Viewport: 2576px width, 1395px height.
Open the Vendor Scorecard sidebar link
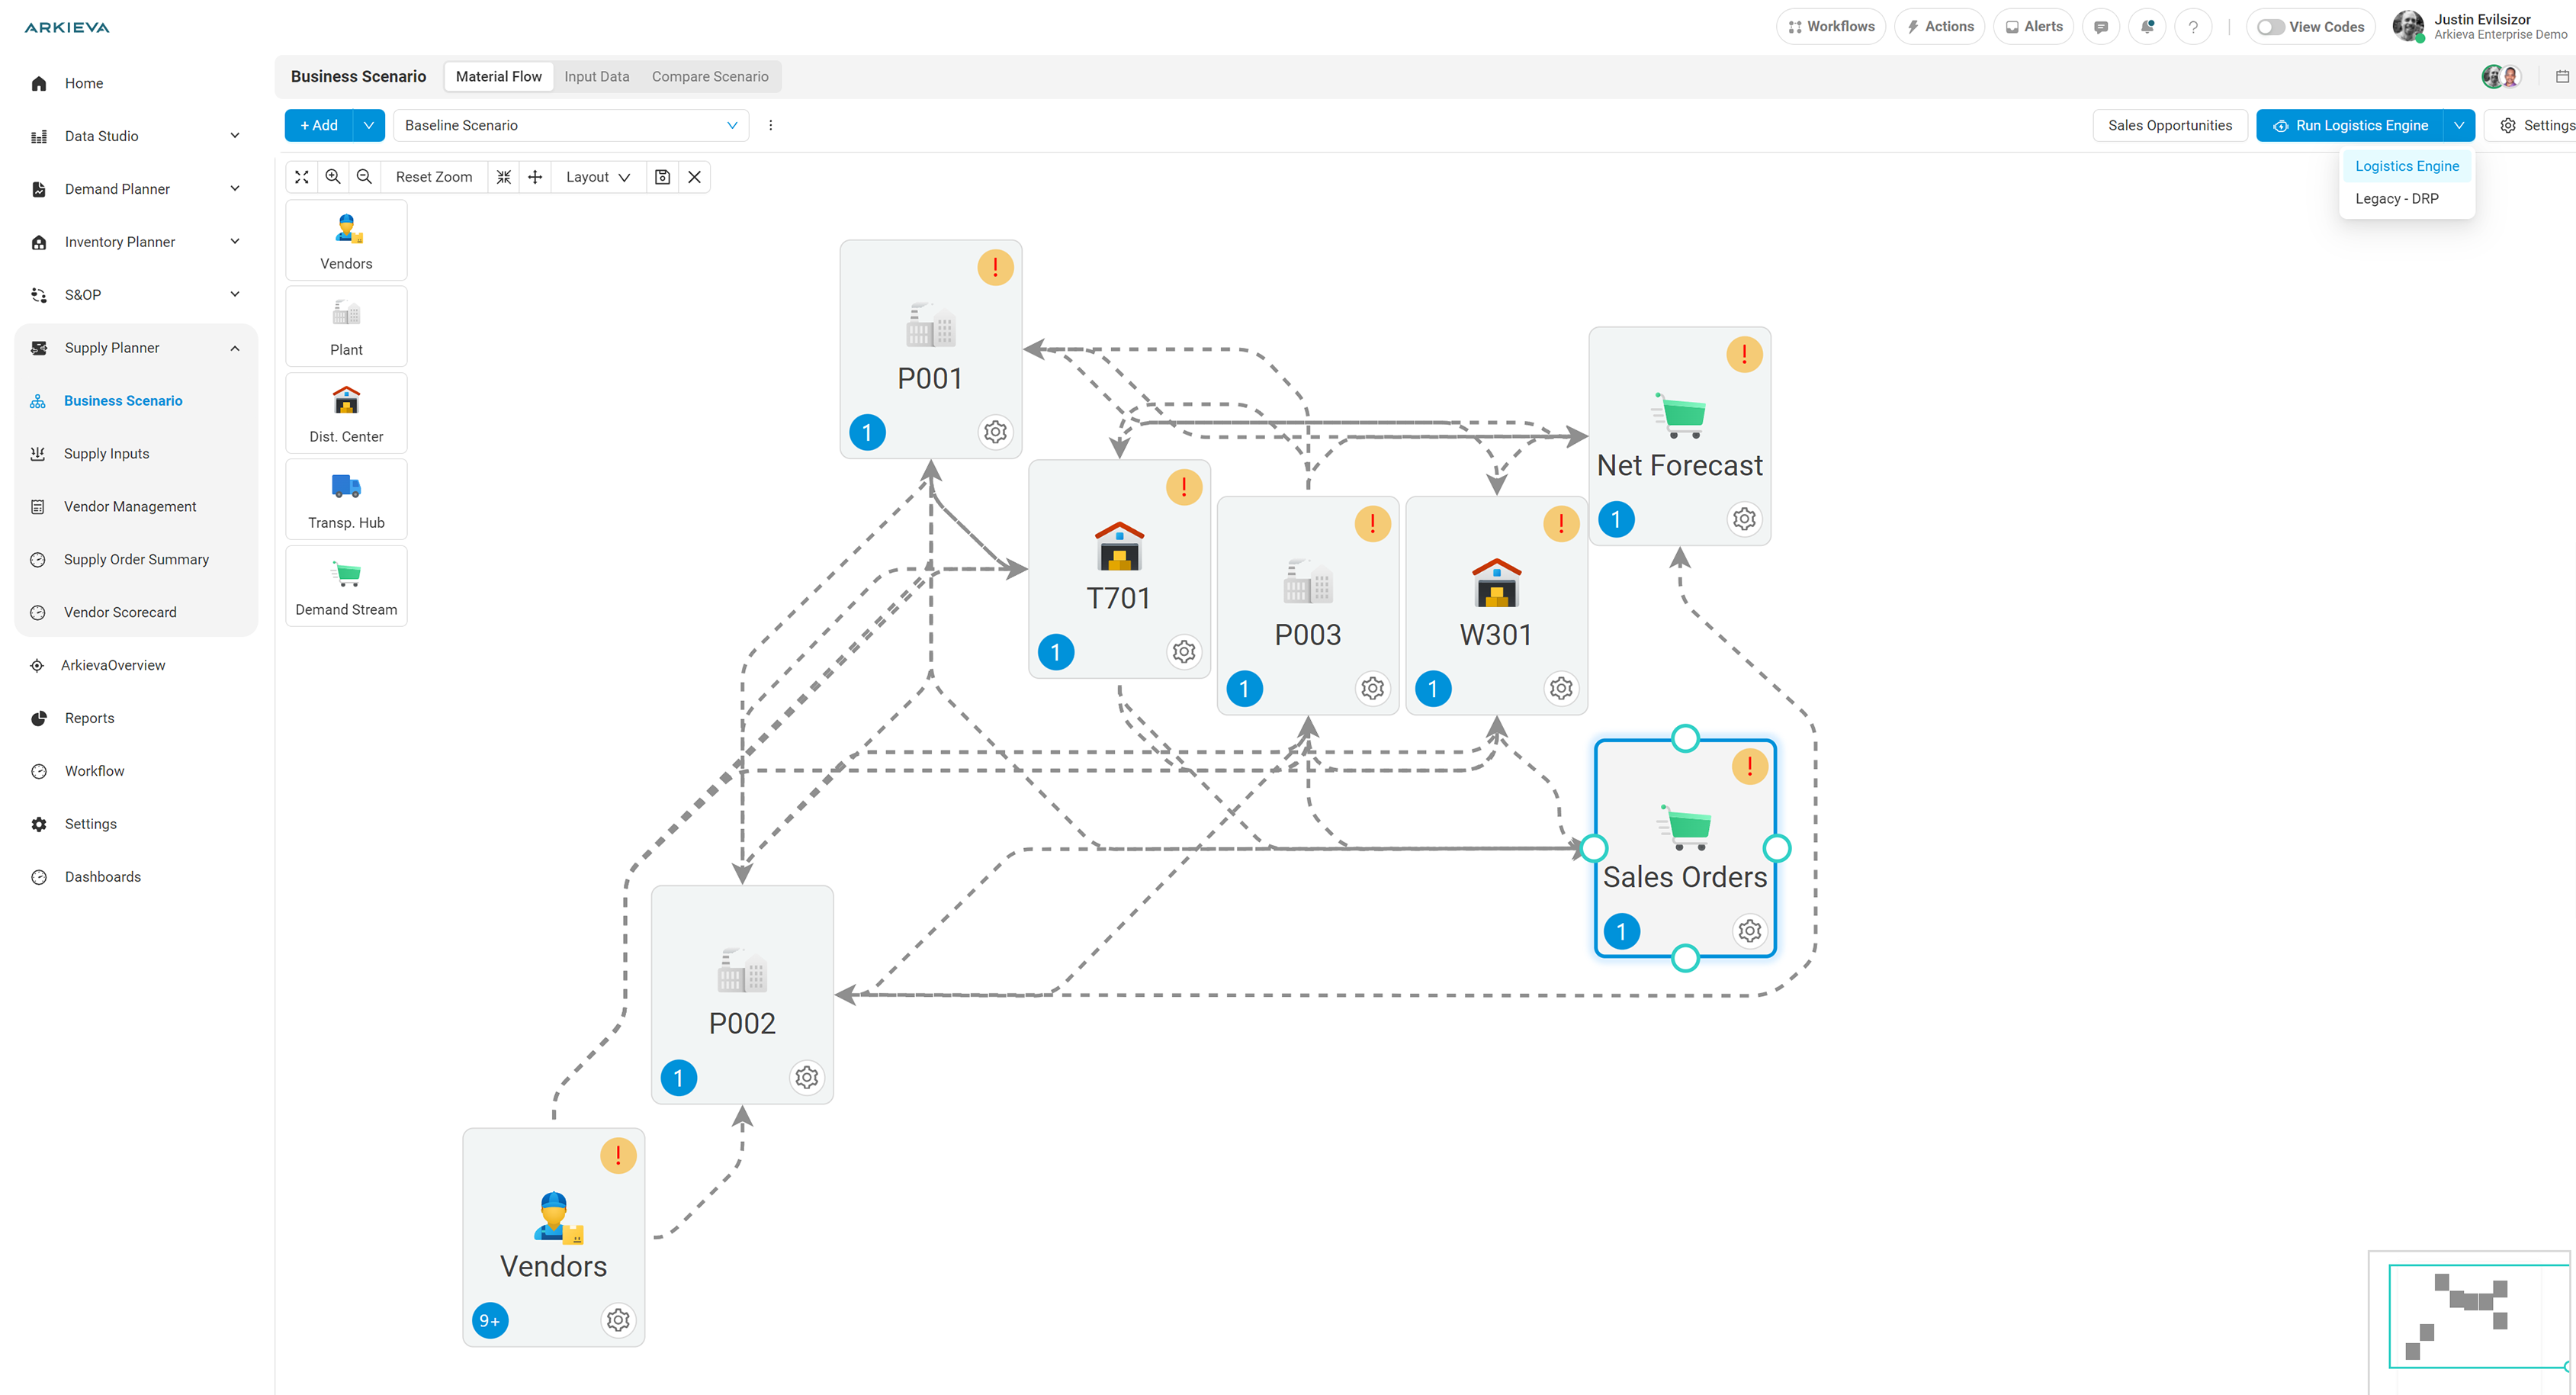tap(120, 612)
